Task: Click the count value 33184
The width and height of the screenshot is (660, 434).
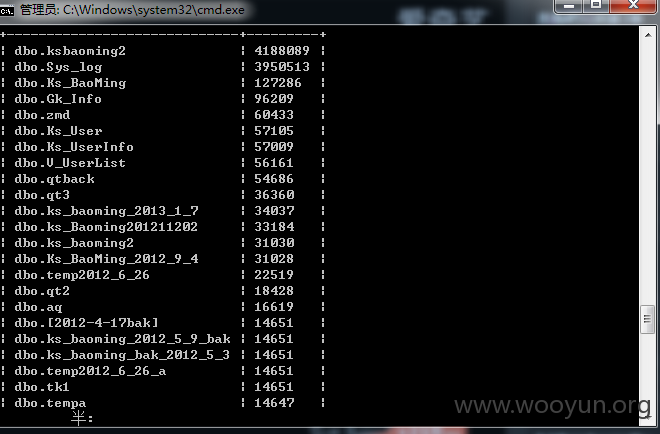Action: coord(274,227)
